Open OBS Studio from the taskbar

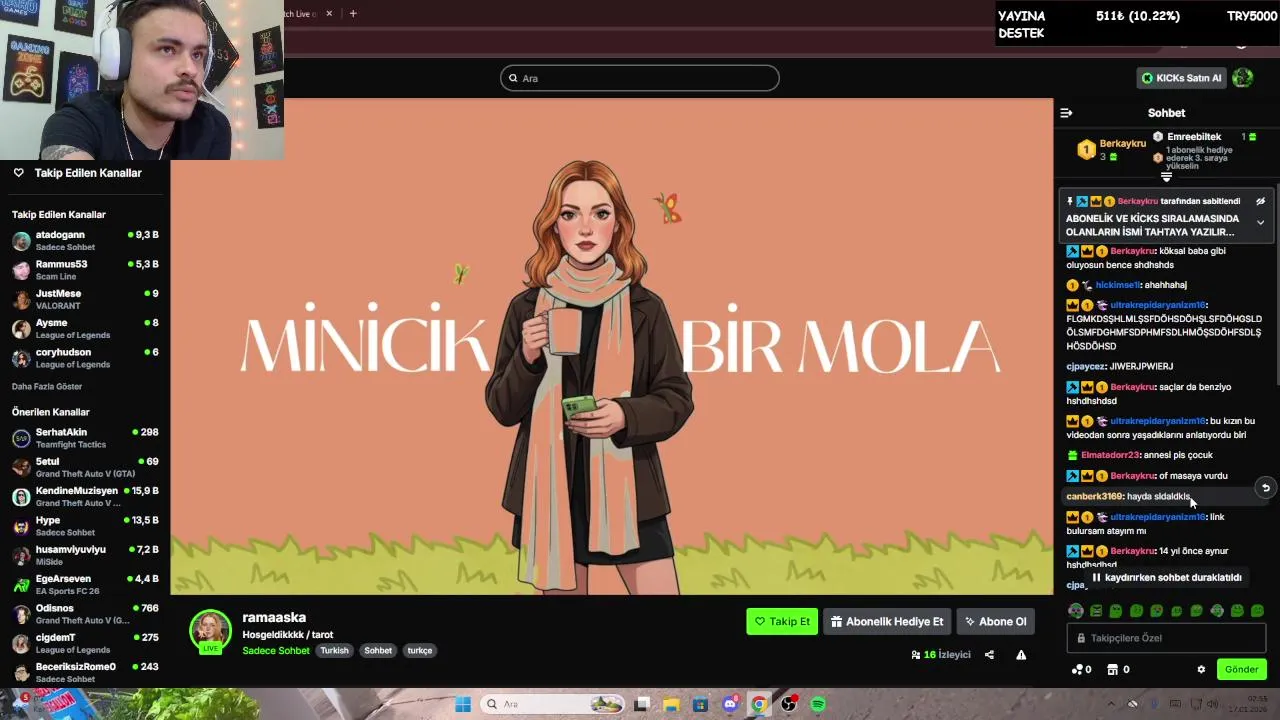coord(789,704)
